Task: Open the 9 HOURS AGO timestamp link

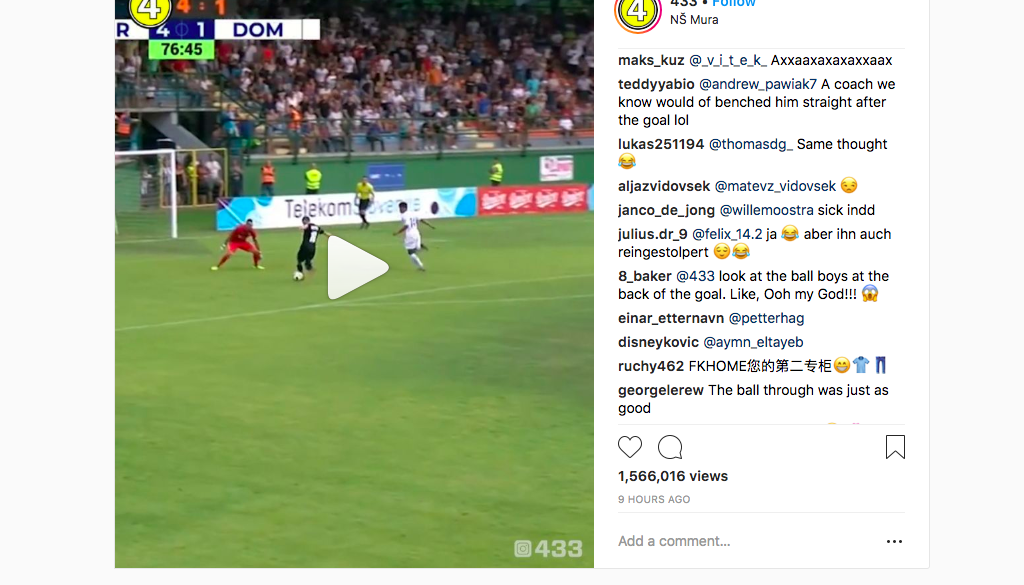Action: pos(654,499)
